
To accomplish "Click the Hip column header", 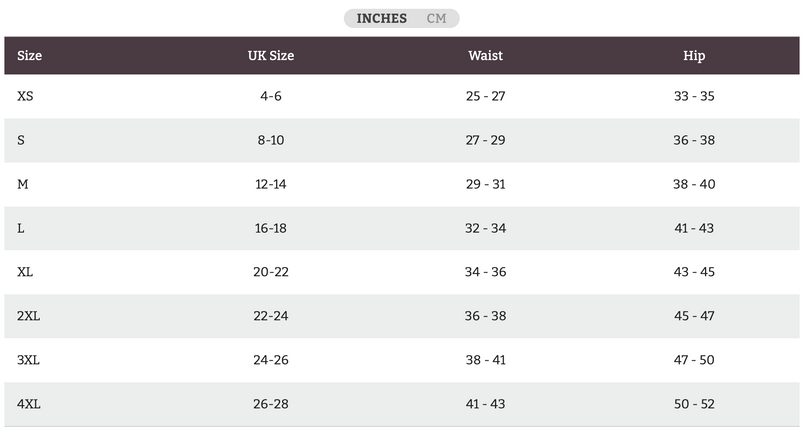I will pos(694,55).
